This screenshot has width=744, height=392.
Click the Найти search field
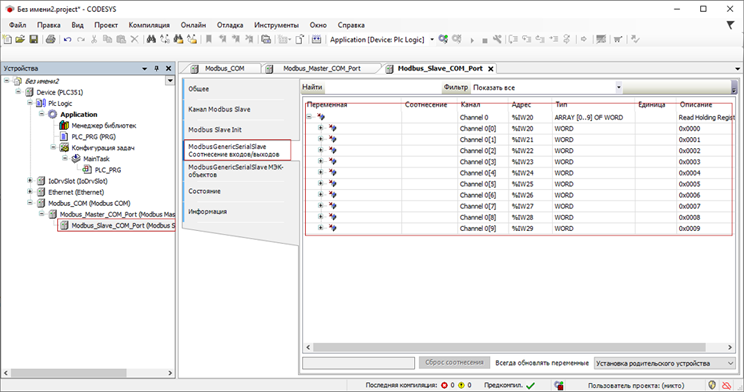click(x=383, y=87)
